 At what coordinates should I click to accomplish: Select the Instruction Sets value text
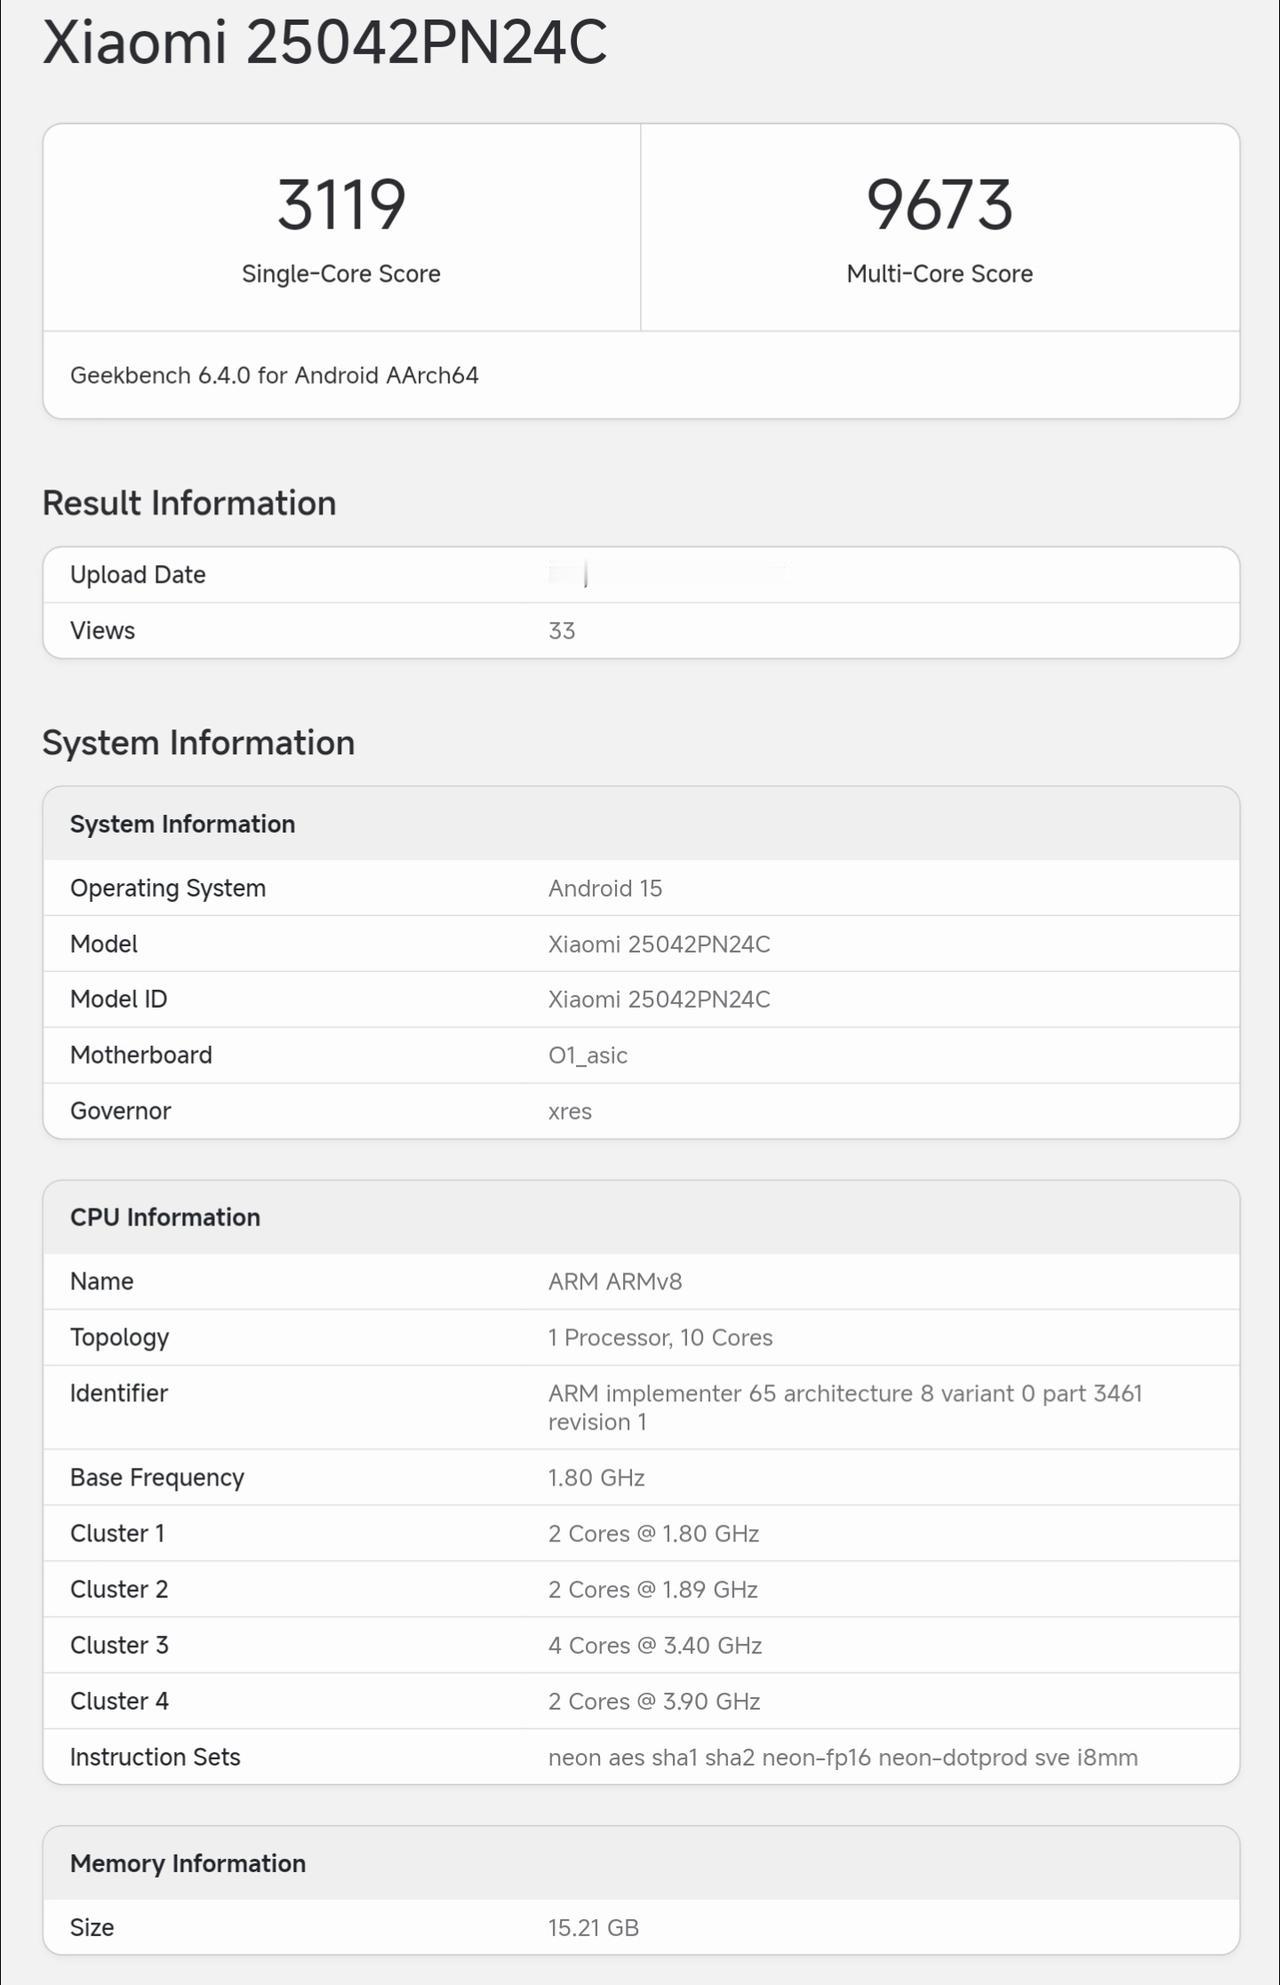(x=843, y=1757)
